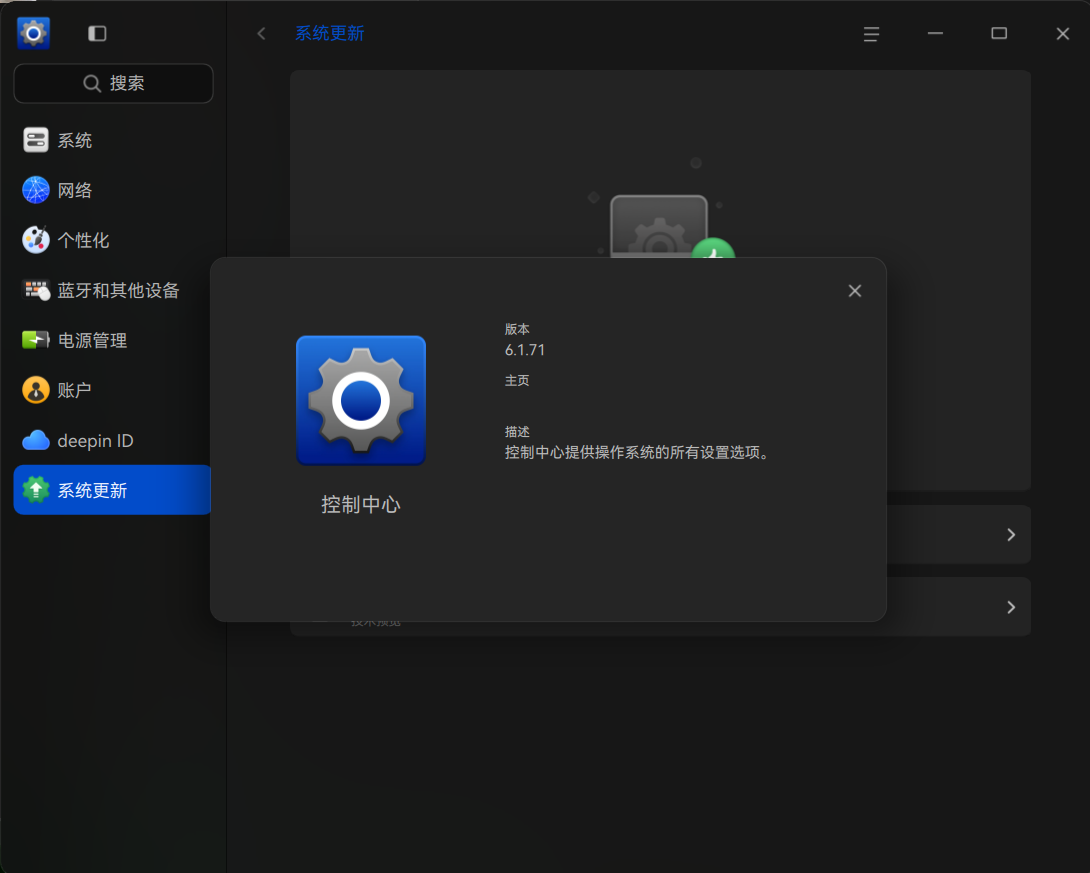The height and width of the screenshot is (873, 1090).
Task: Click the Control Center gear icon at top-left
Action: (x=33, y=33)
